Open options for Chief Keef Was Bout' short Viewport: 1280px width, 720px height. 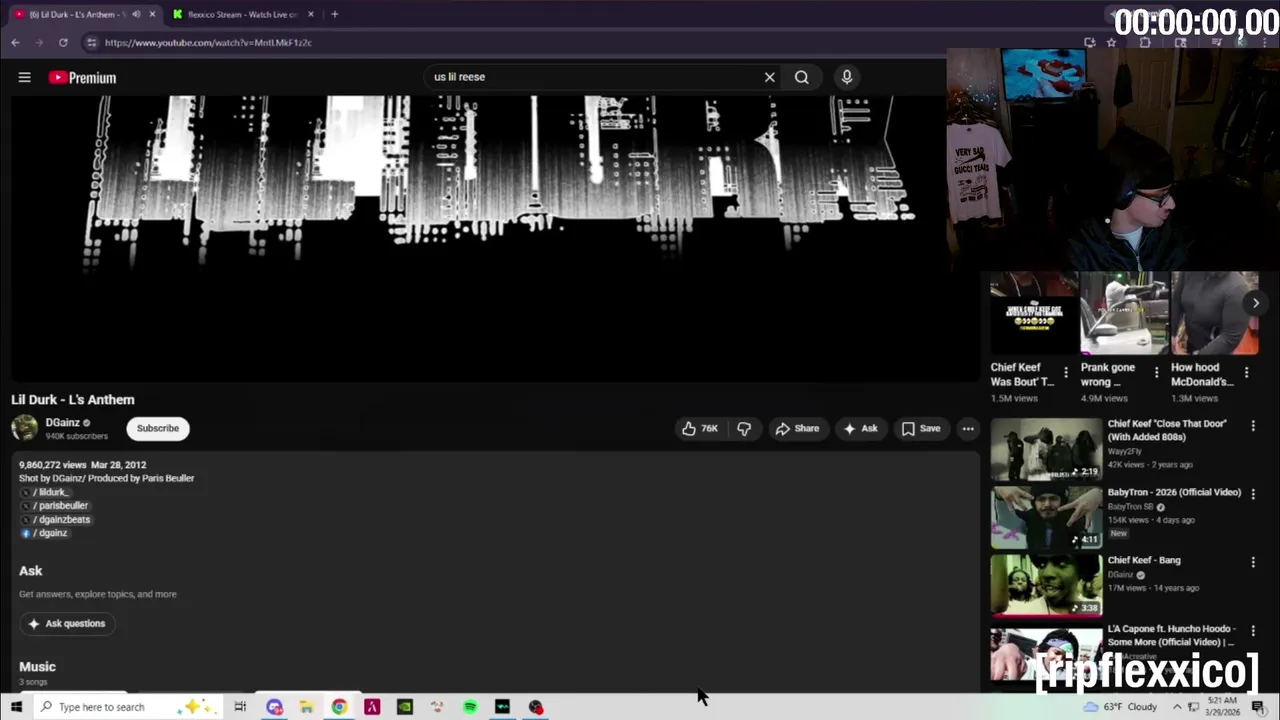tap(1066, 372)
